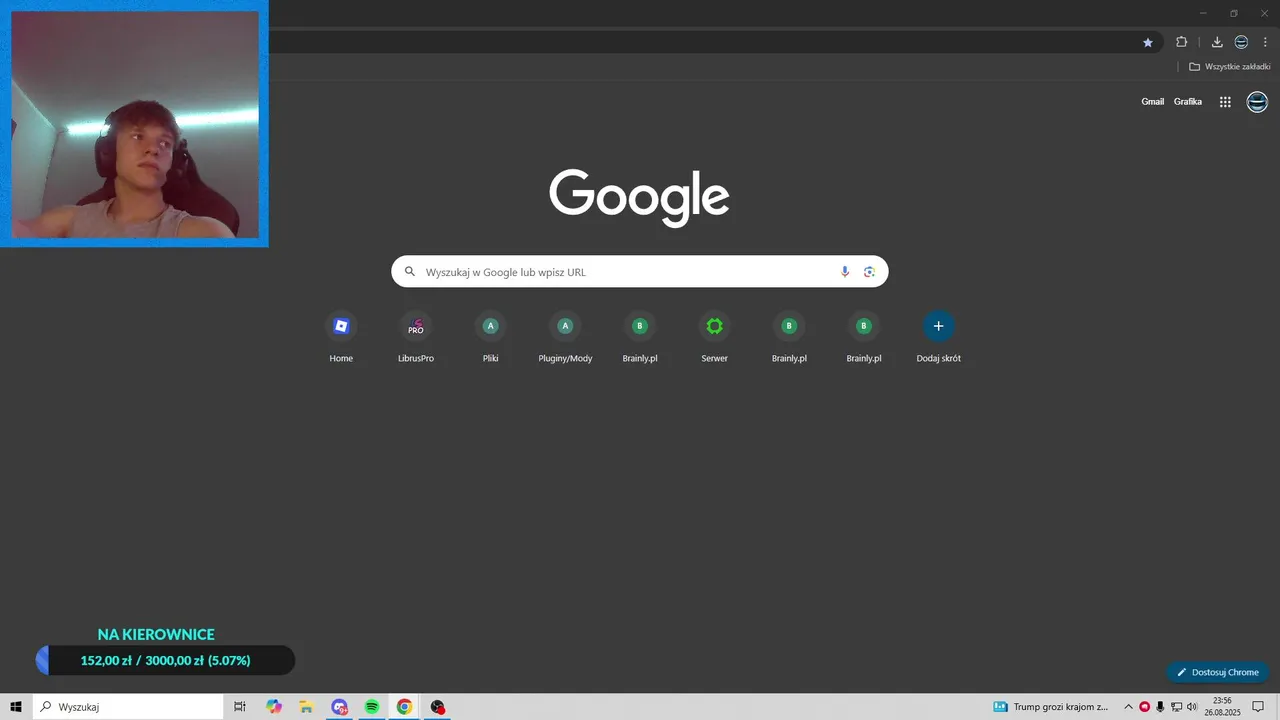Open the LibrusPro shortcut
This screenshot has width=1280, height=720.
416,338
